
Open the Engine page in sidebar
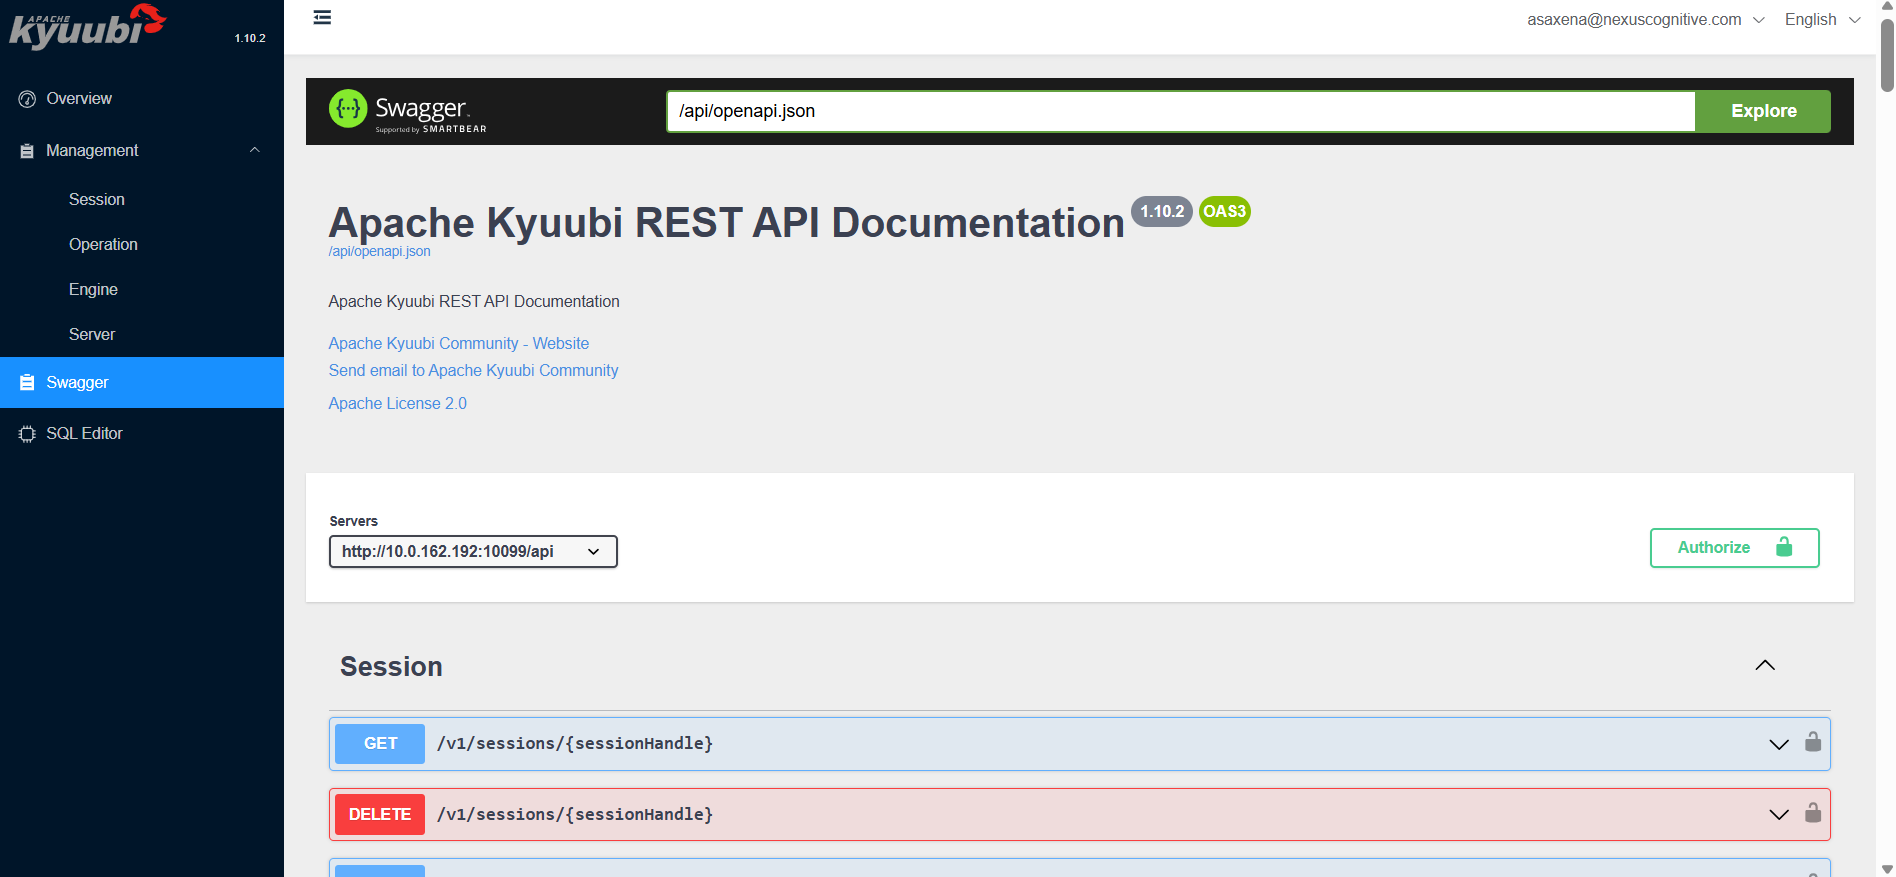(x=142, y=290)
